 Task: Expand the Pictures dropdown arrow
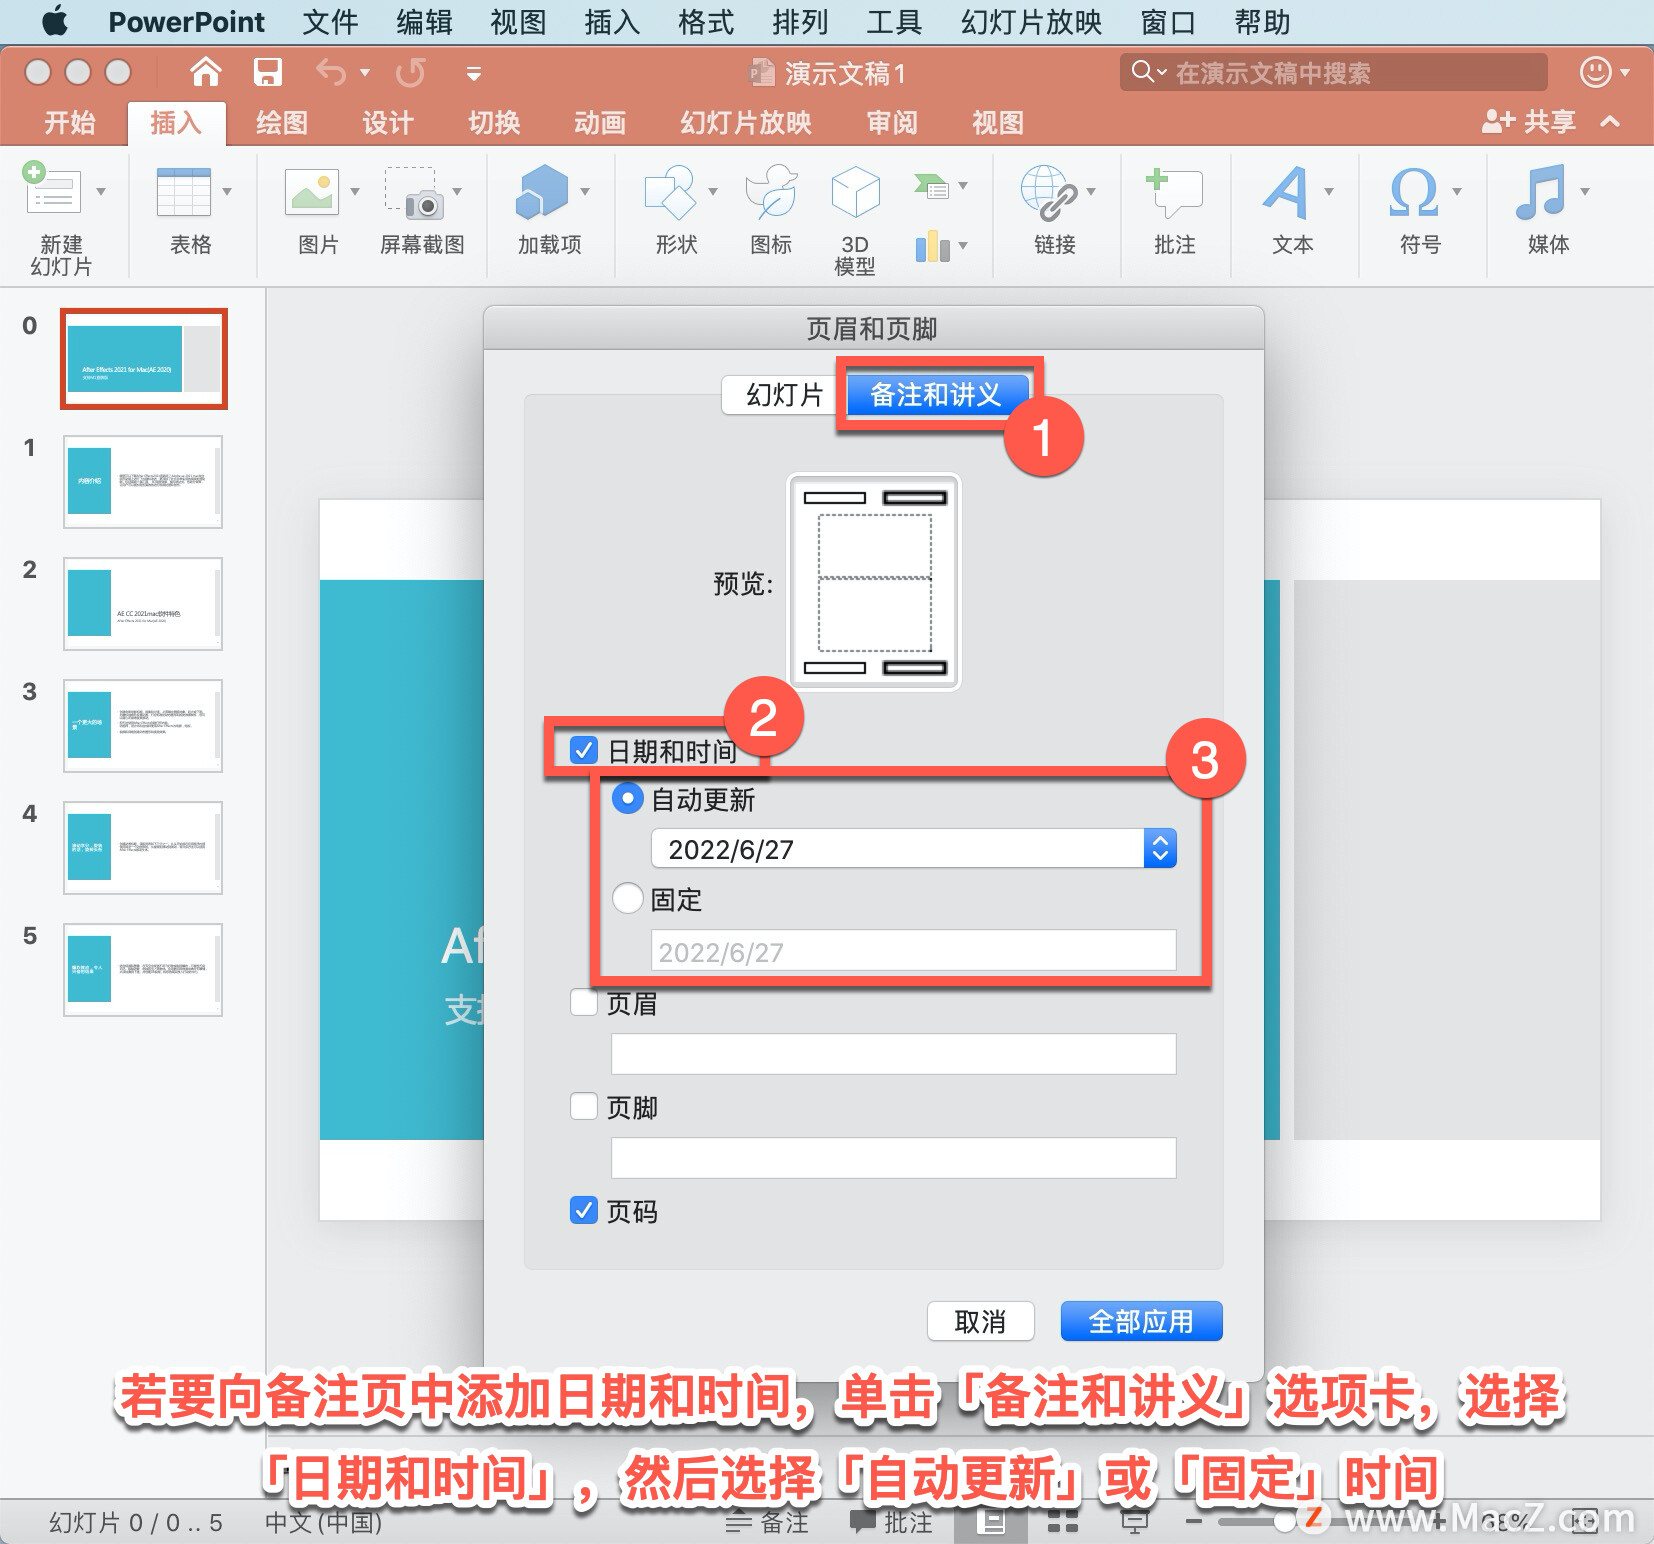[355, 191]
